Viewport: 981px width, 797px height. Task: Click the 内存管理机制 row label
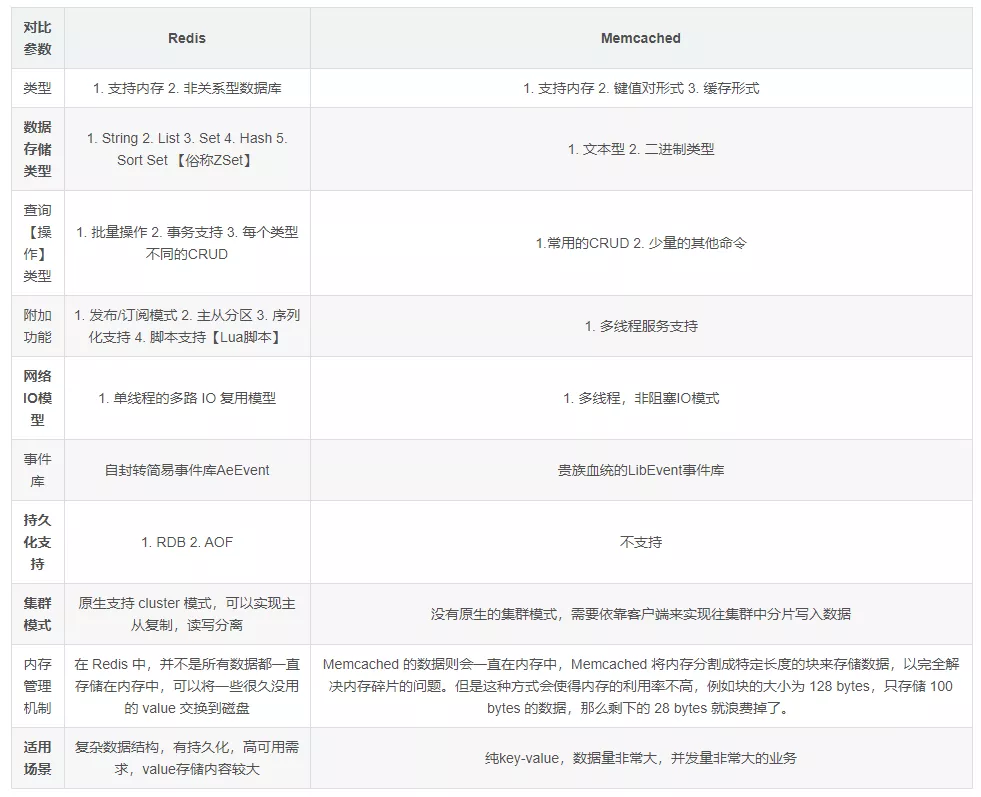tap(38, 686)
